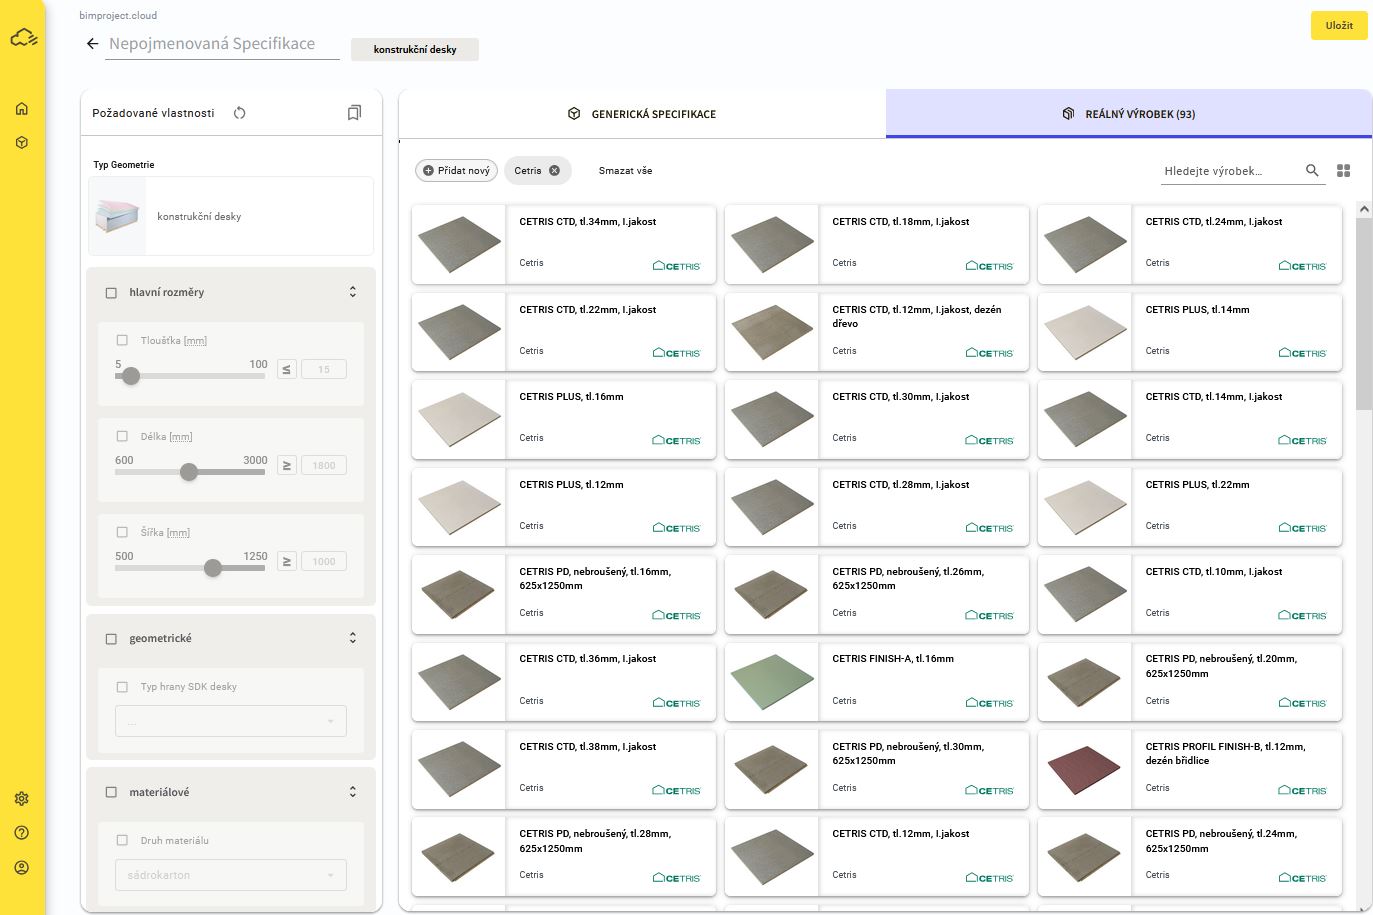The width and height of the screenshot is (1373, 915).
Task: Open the user account icon
Action: point(22,867)
